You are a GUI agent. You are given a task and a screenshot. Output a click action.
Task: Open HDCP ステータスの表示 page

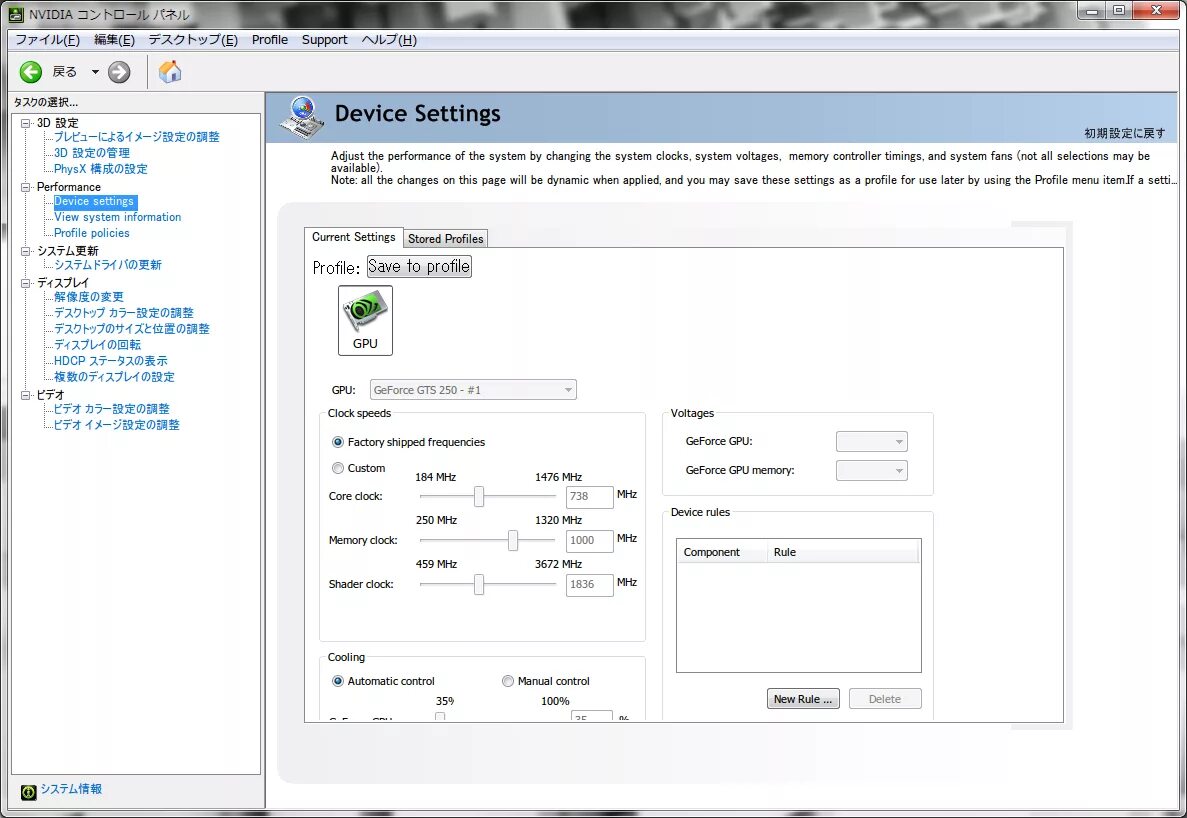(x=111, y=361)
